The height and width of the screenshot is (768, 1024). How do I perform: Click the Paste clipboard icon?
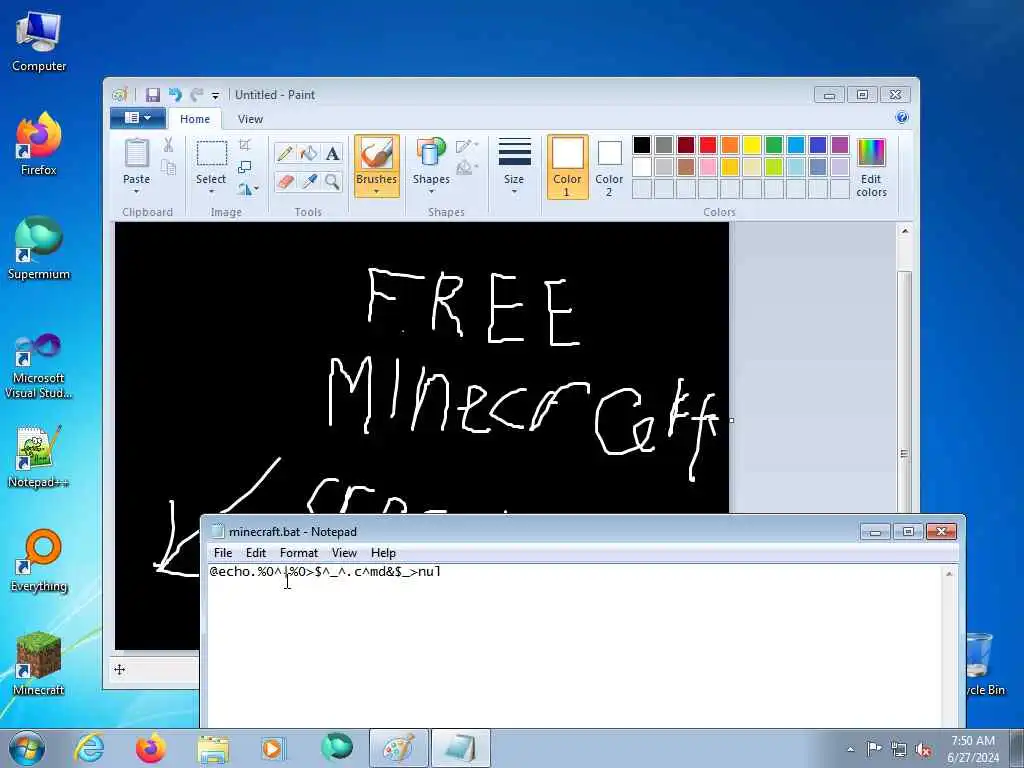pyautogui.click(x=136, y=154)
